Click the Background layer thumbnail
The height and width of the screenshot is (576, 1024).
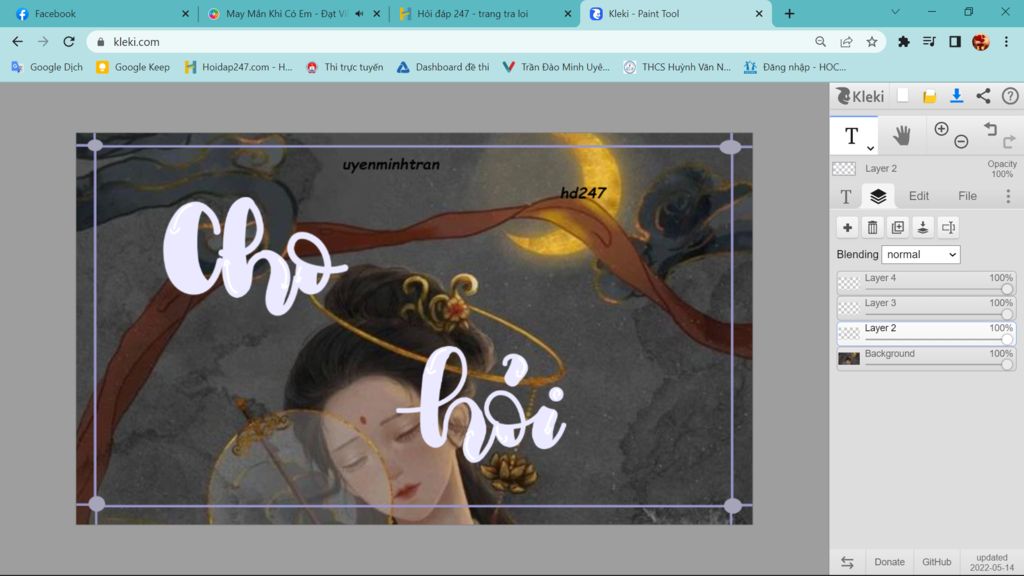coord(848,359)
